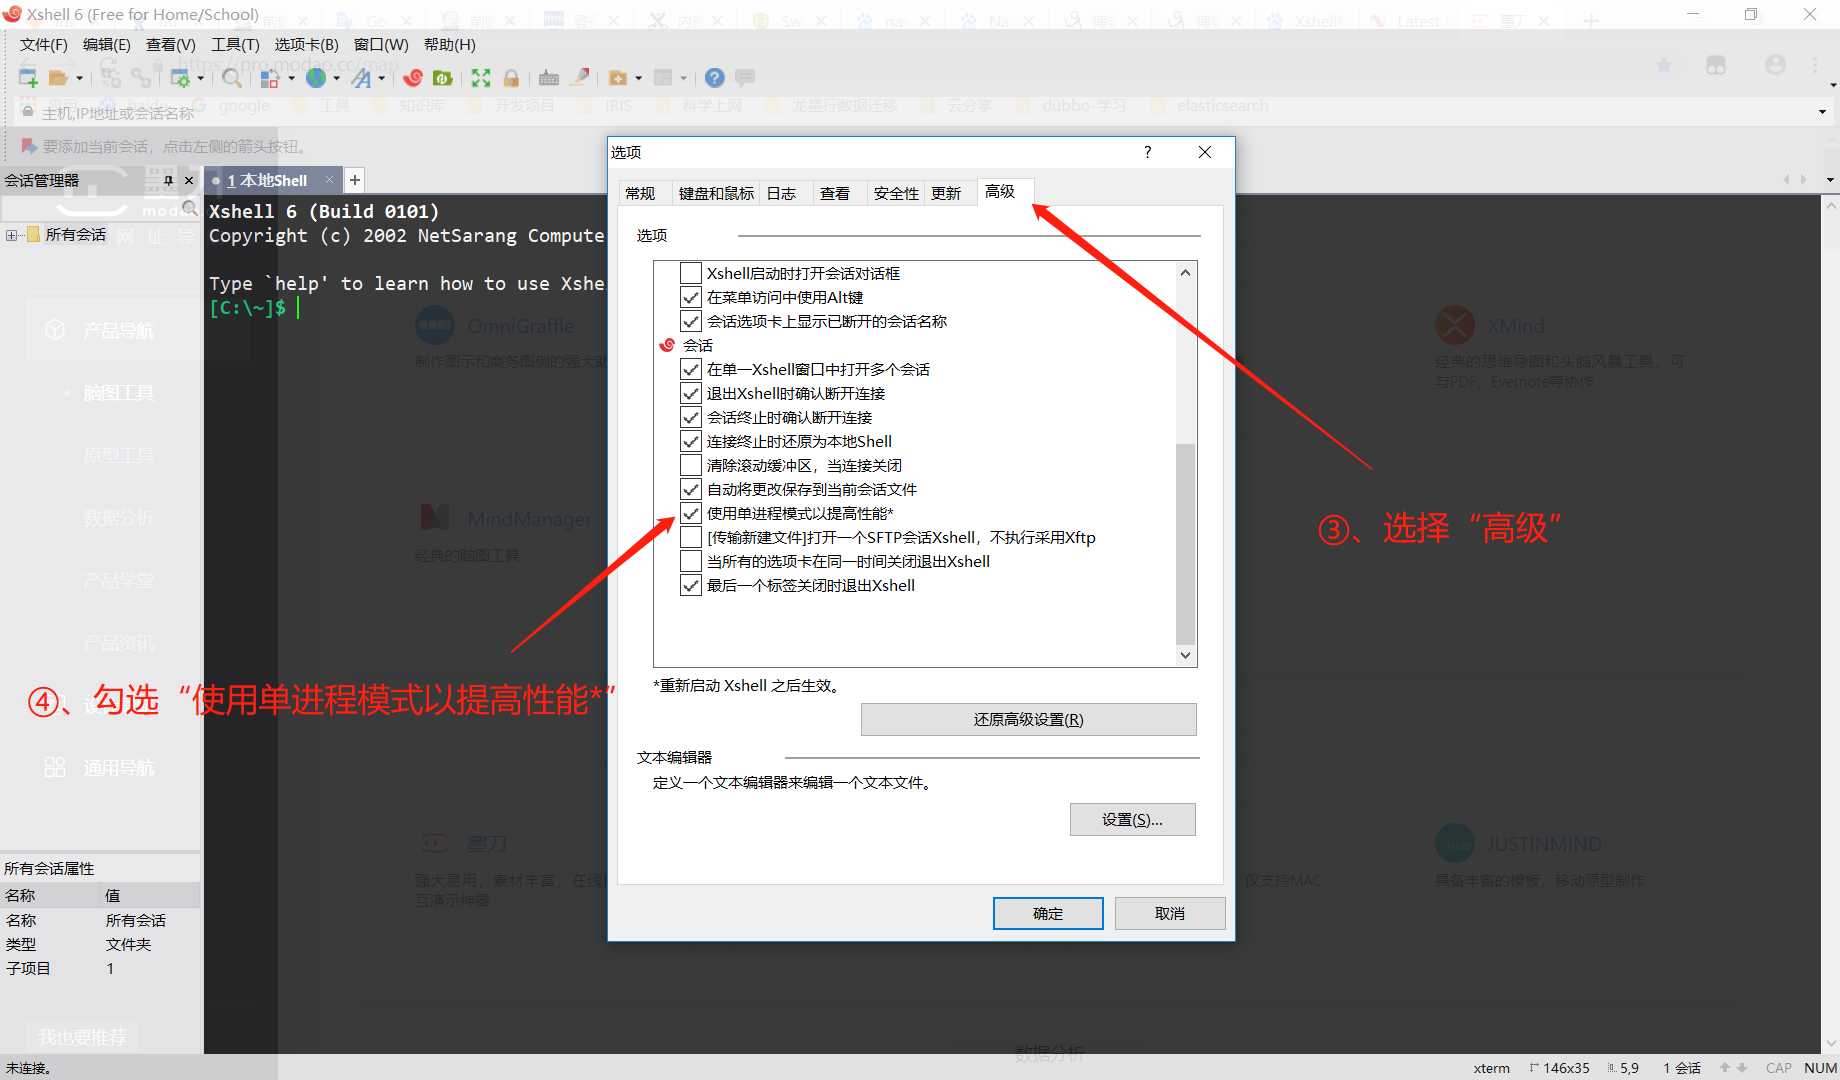Open the 文件(F) menu
This screenshot has width=1840, height=1080.
point(43,44)
